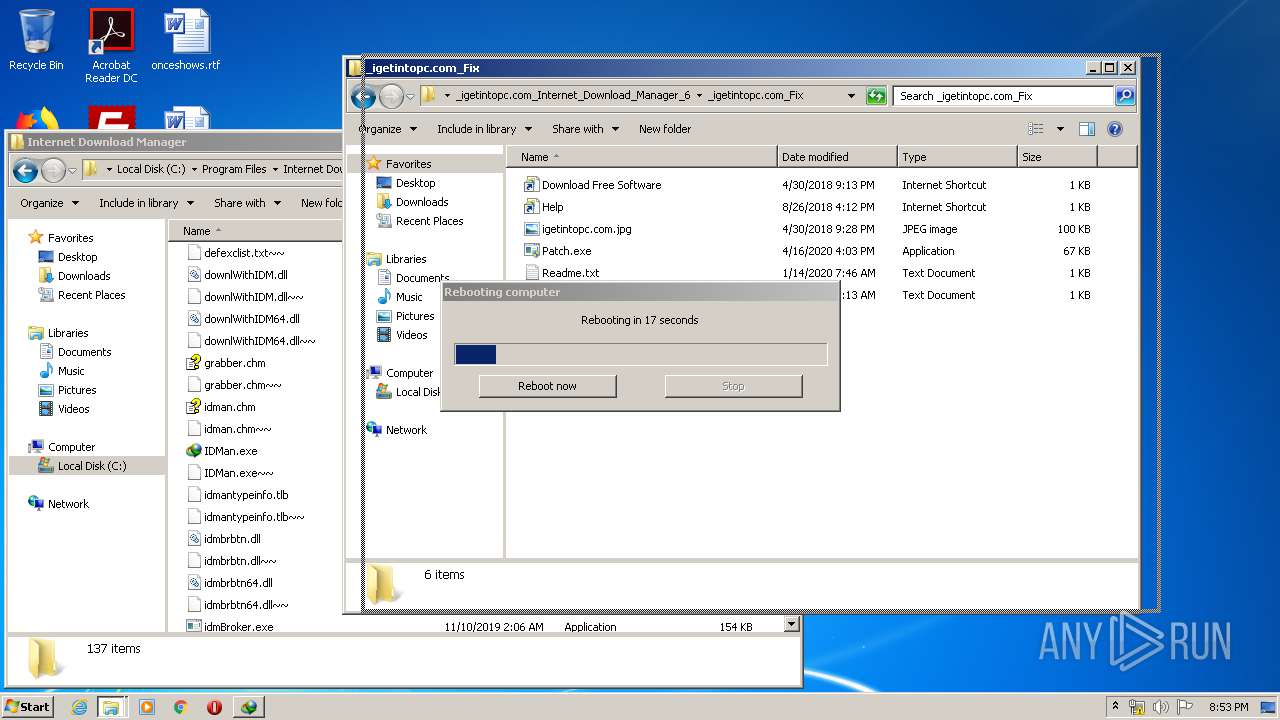The width and height of the screenshot is (1280, 720).
Task: Open onceshows.rtf desktop file
Action: [186, 40]
